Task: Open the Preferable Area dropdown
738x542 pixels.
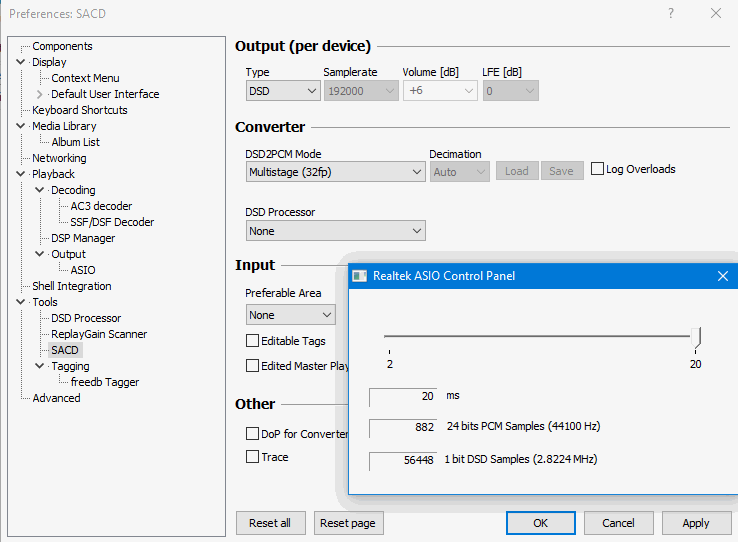Action: (x=290, y=314)
